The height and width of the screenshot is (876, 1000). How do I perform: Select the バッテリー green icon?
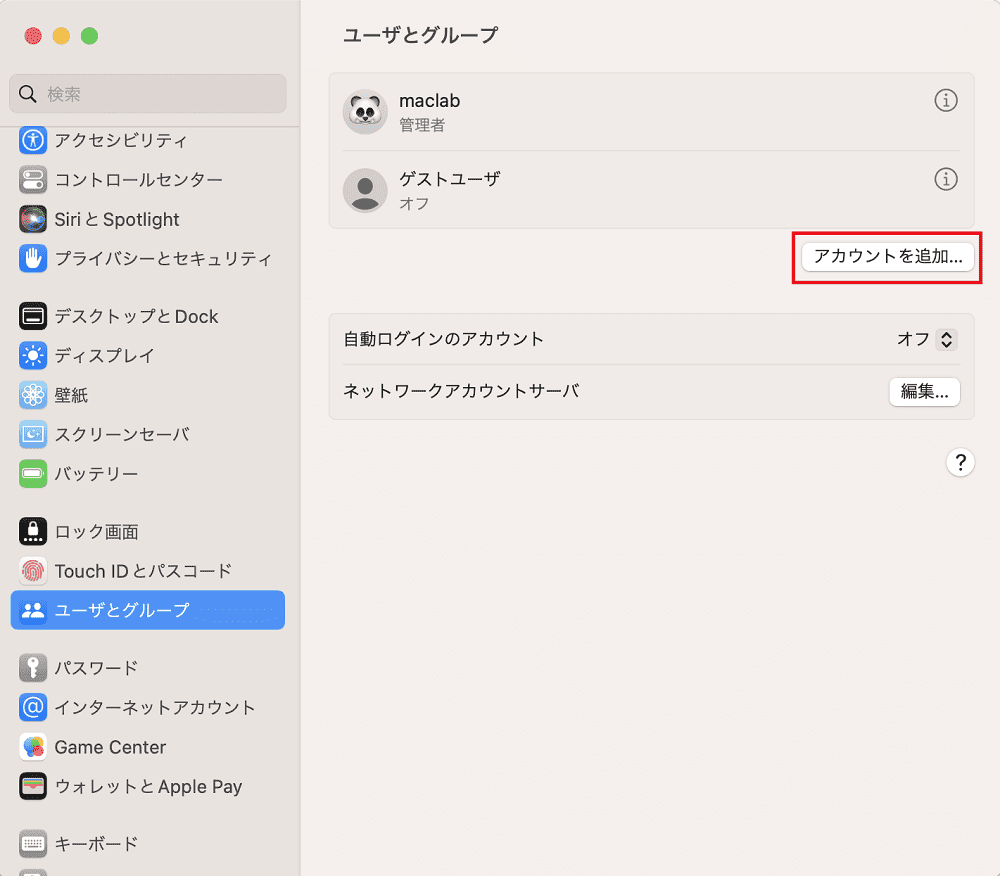click(x=33, y=474)
